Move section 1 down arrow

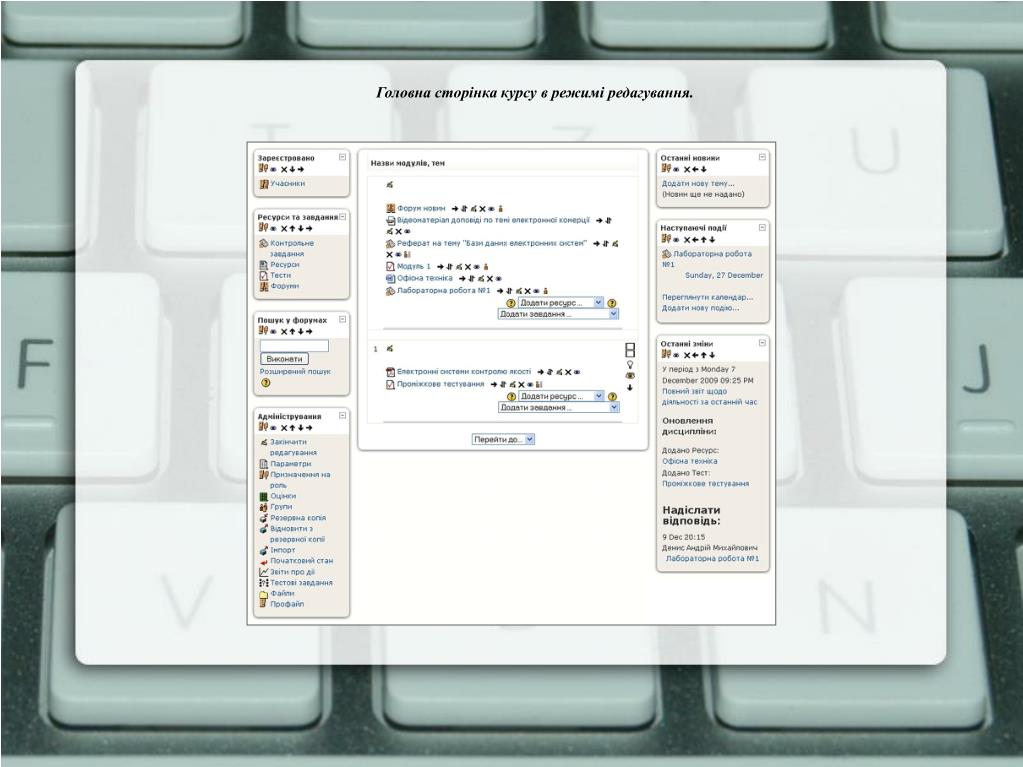630,387
